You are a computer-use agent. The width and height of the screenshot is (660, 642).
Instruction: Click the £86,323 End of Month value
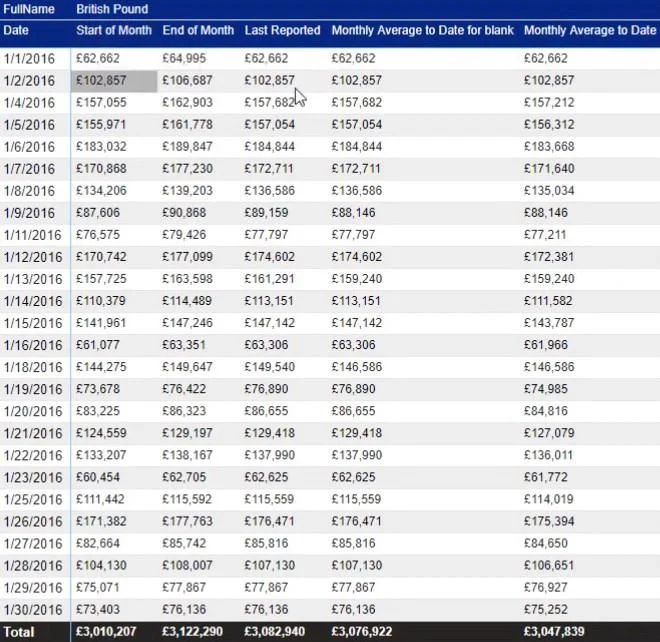pyautogui.click(x=184, y=411)
